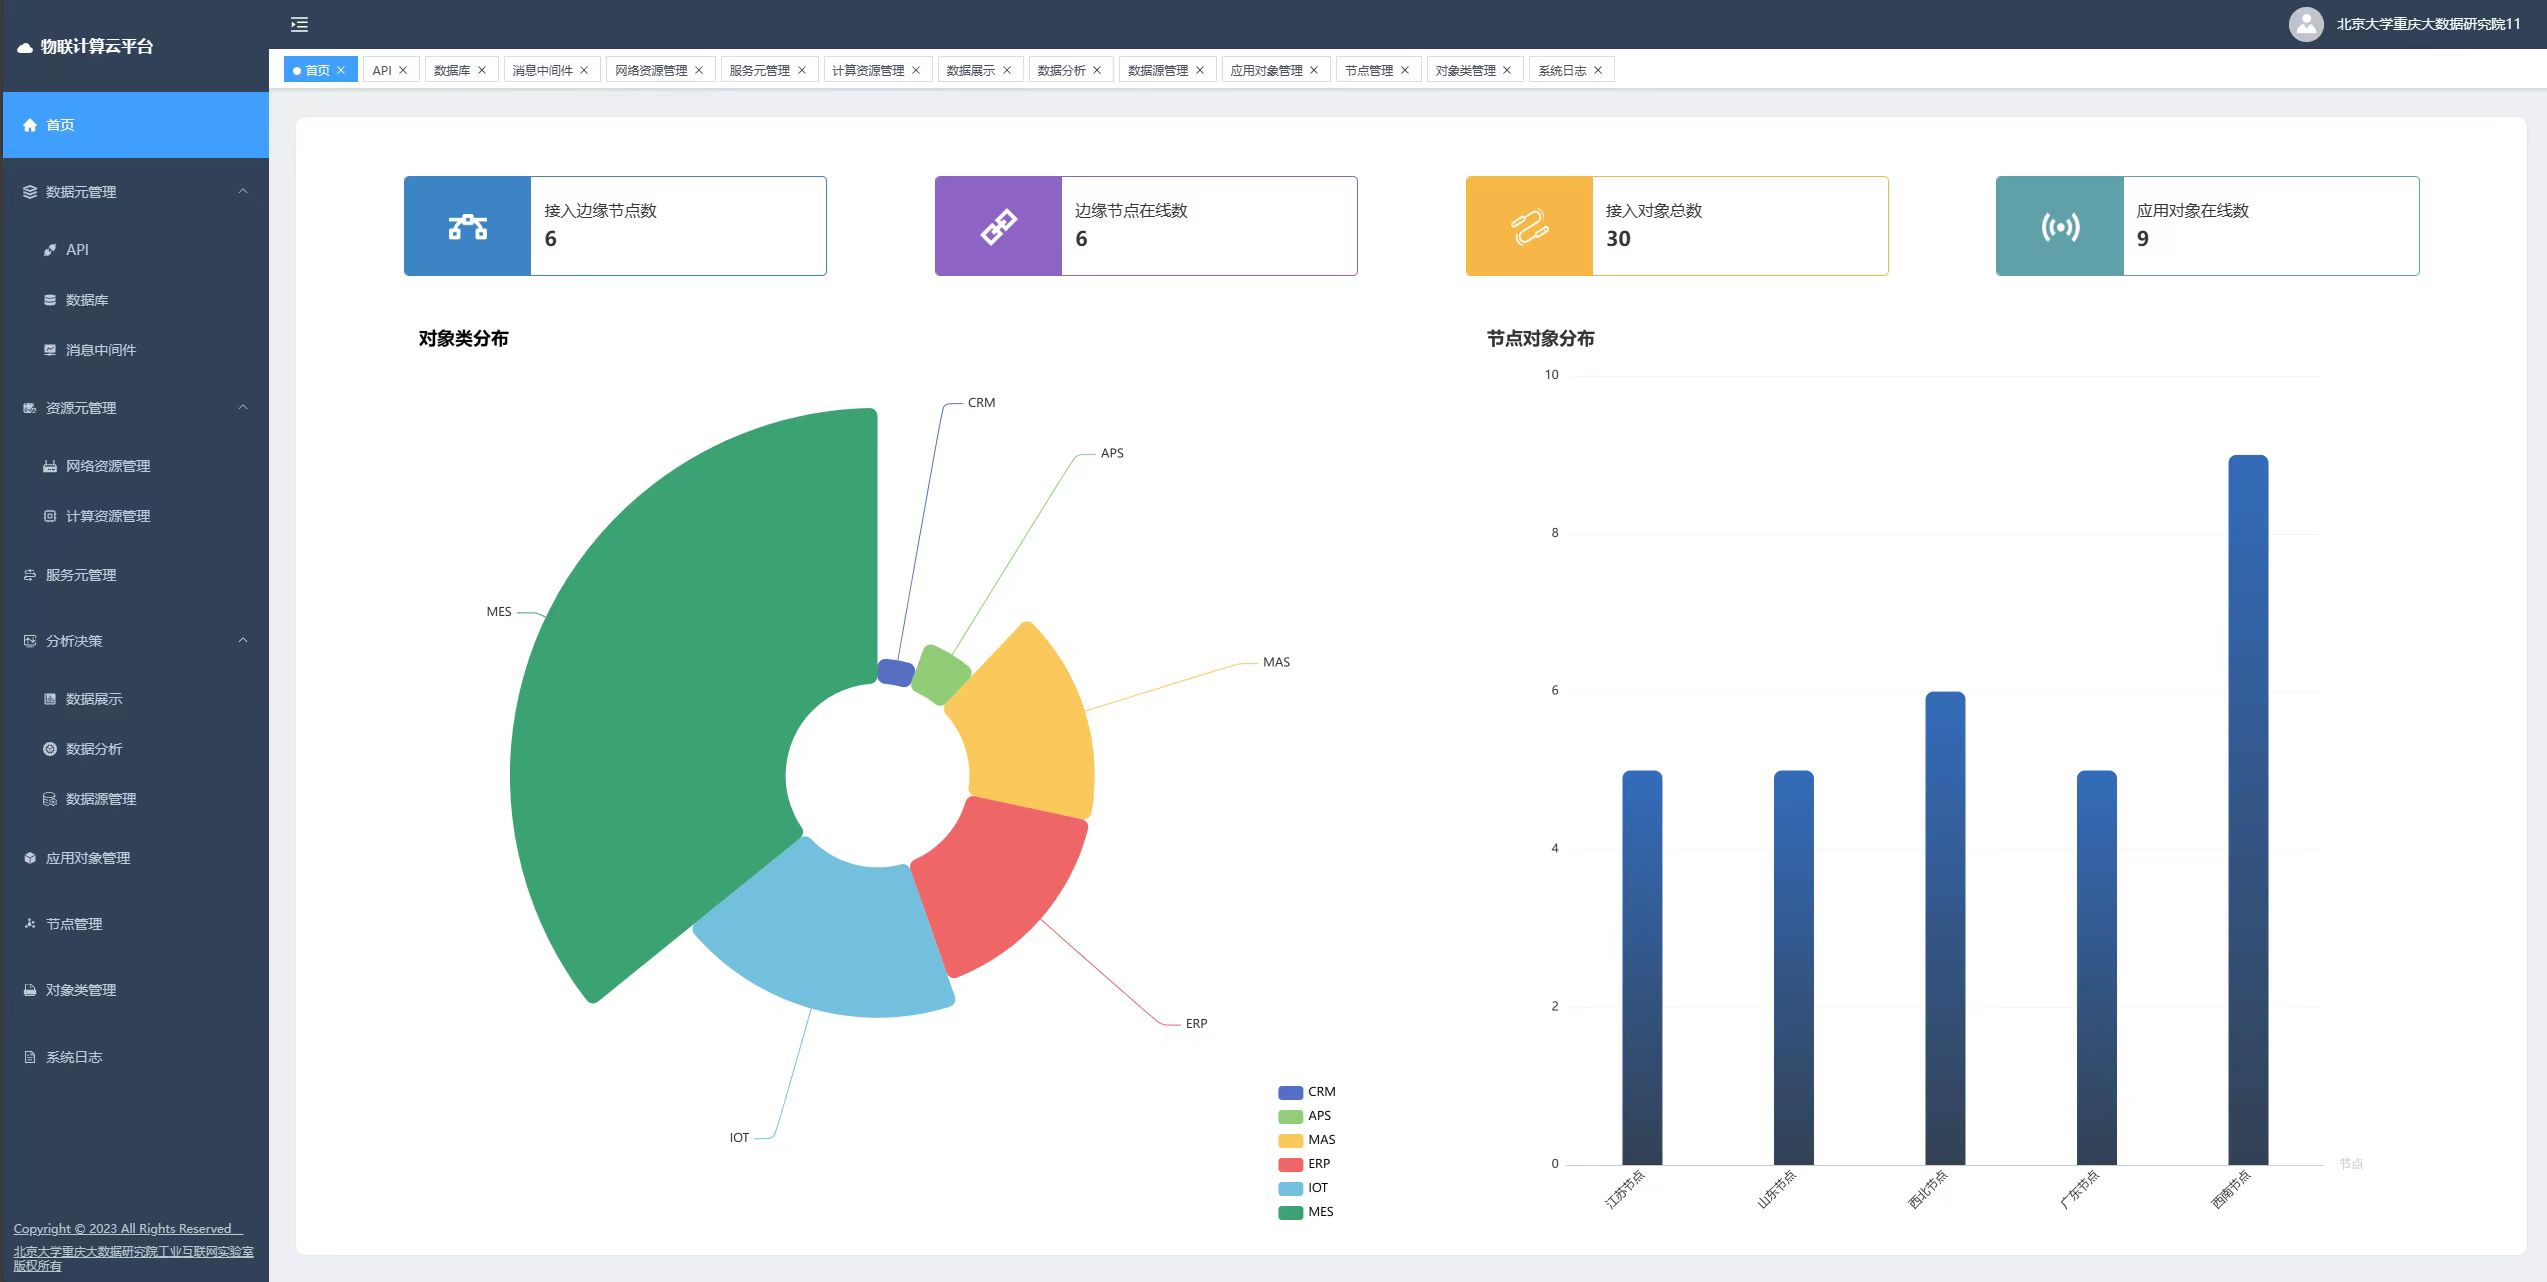Click the ERP legend color swatch
Viewport: 2547px width, 1282px height.
1290,1164
